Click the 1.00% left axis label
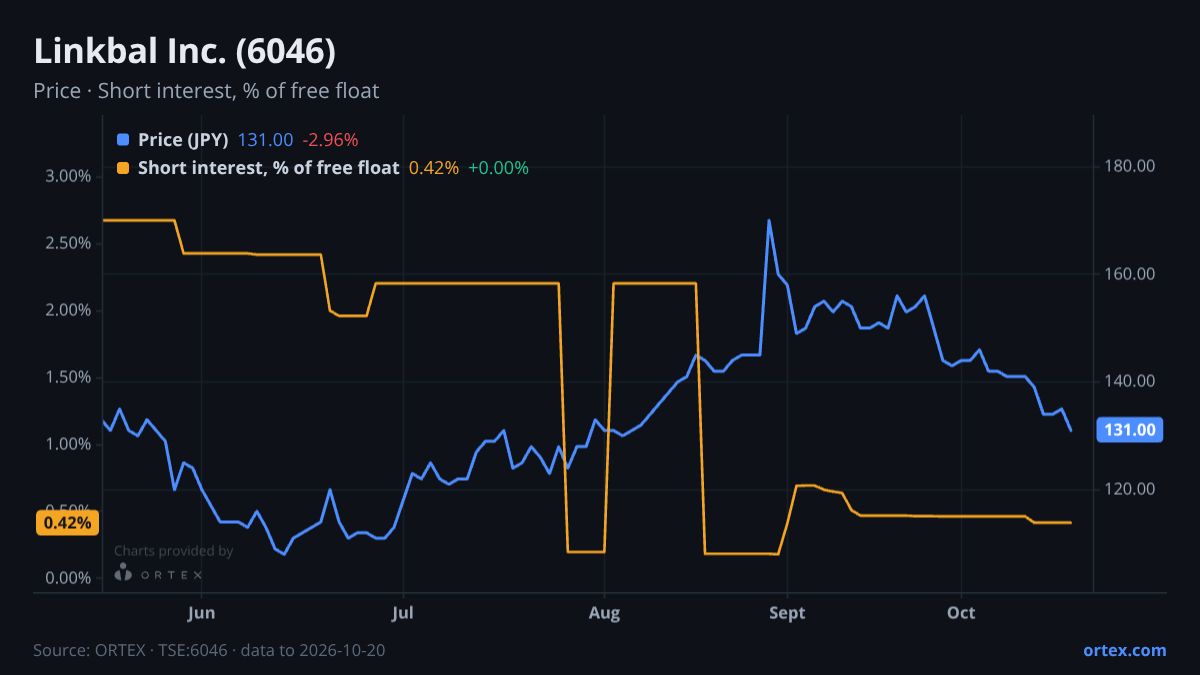Image resolution: width=1200 pixels, height=675 pixels. coord(69,444)
